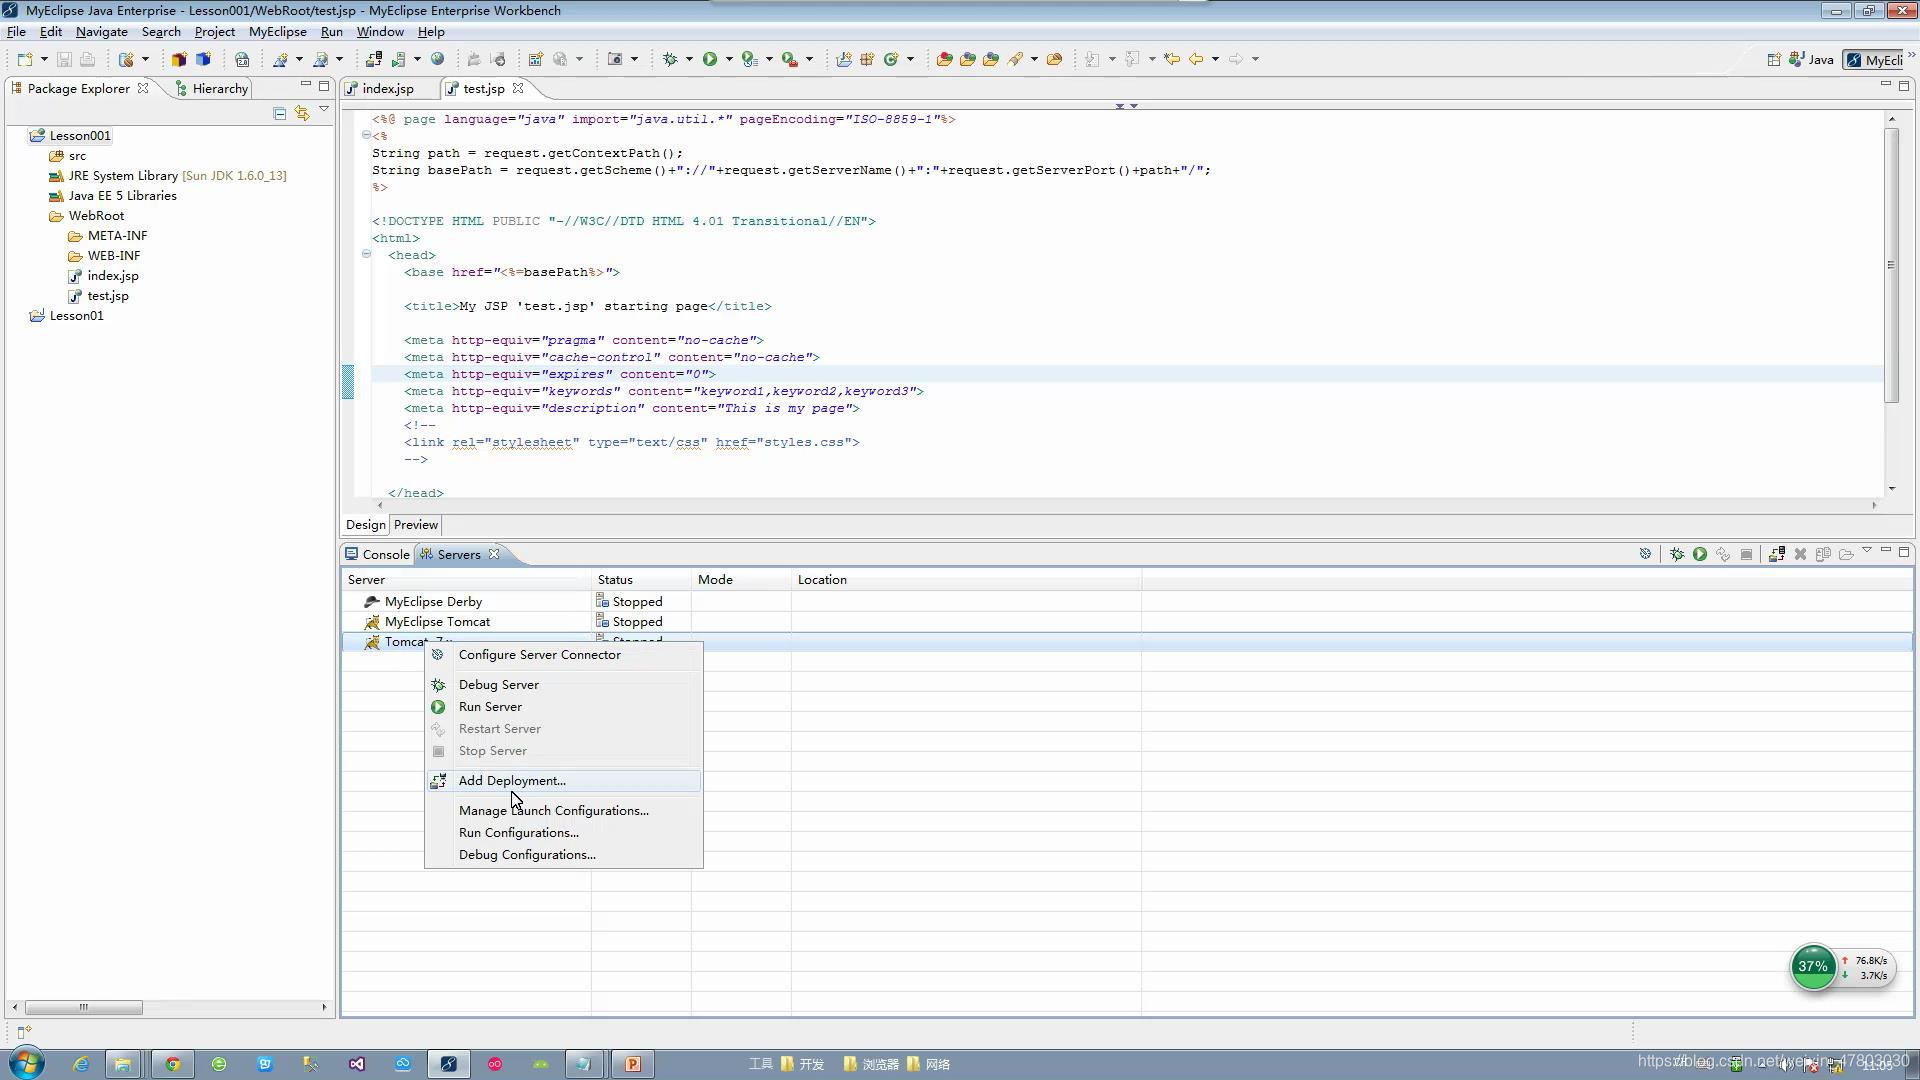Switch to the Console tab
The image size is (1920, 1080).
(x=385, y=555)
